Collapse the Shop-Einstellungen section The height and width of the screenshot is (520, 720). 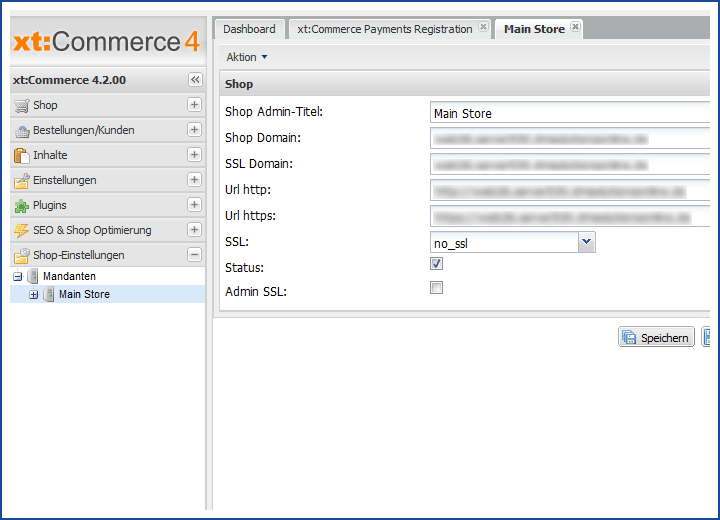click(194, 254)
